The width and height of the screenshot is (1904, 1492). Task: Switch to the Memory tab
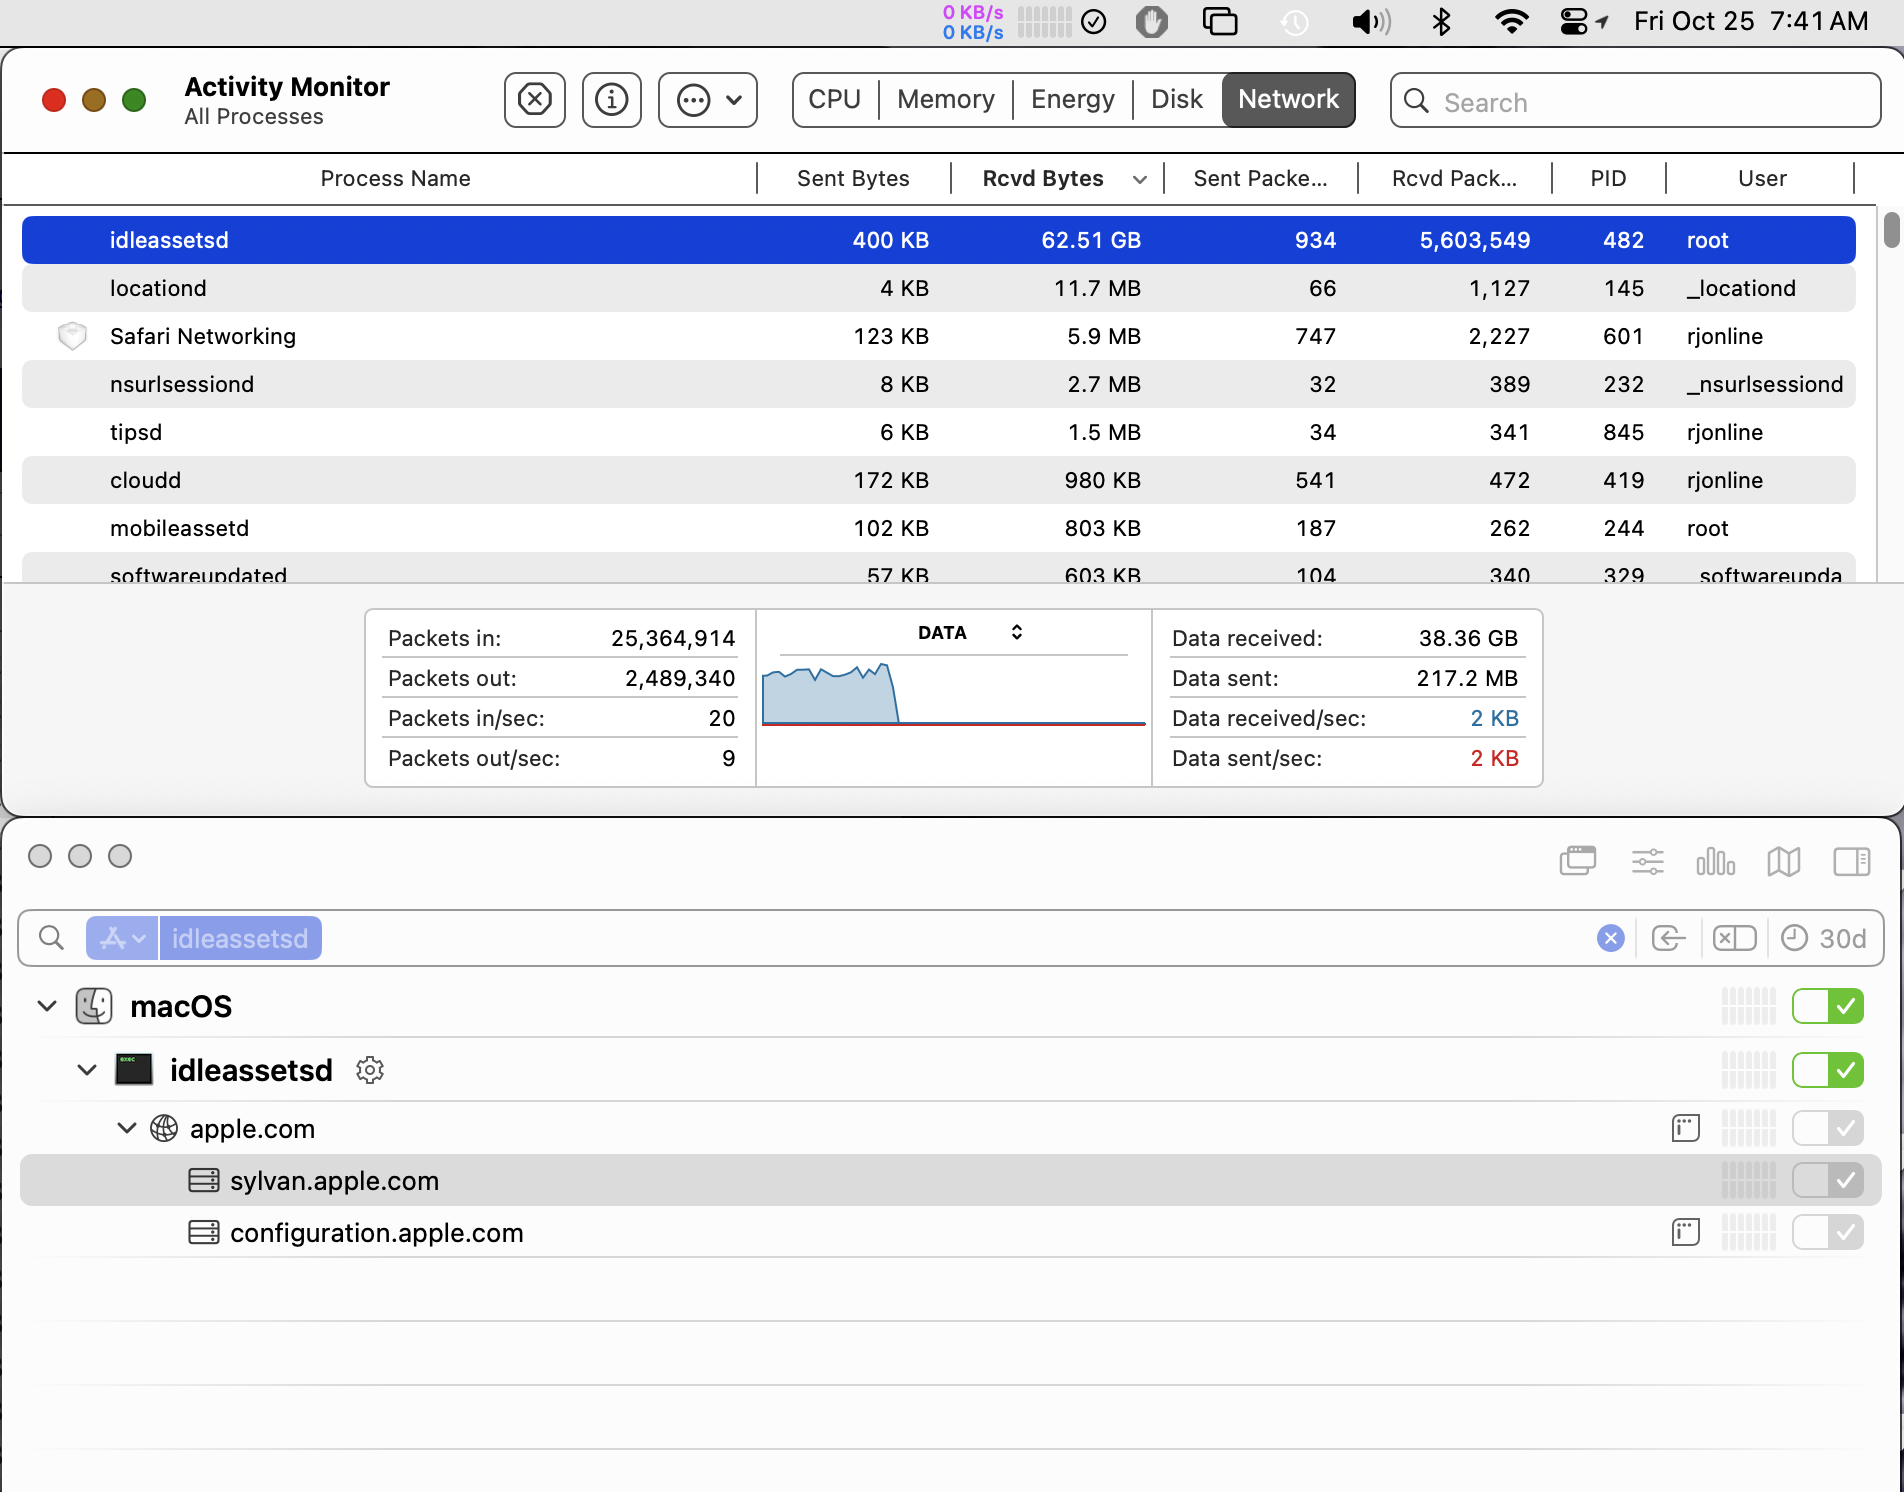(x=945, y=100)
